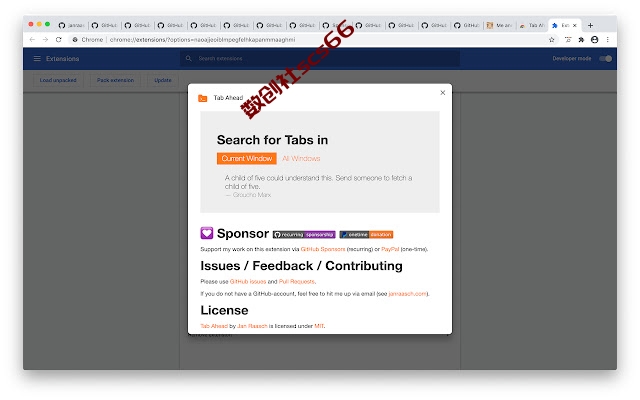Switch to the first janraa GitHub tab
Image resolution: width=640 pixels, height=400 pixels.
coord(71,25)
